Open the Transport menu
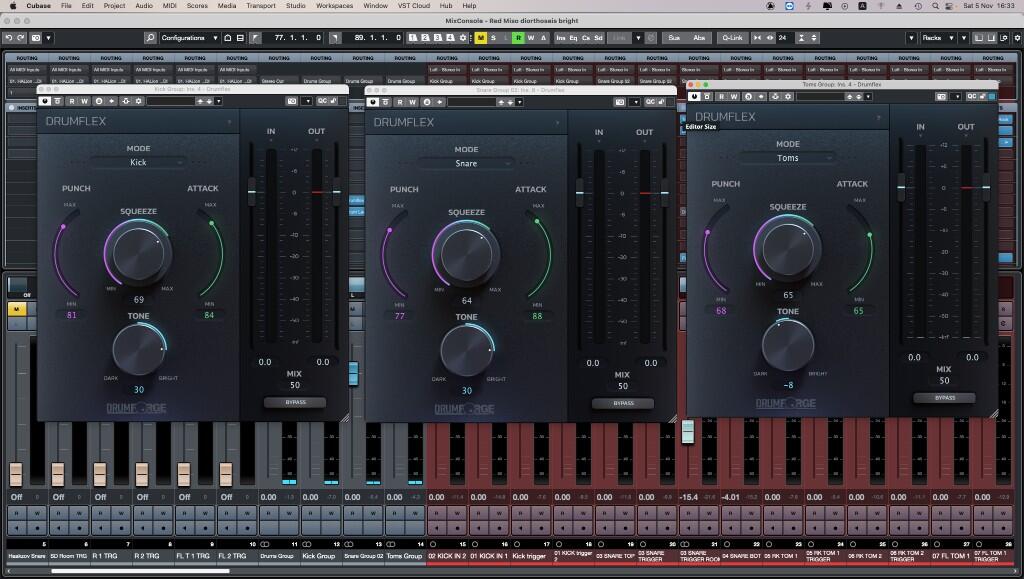Image resolution: width=1024 pixels, height=579 pixels. pos(261,5)
